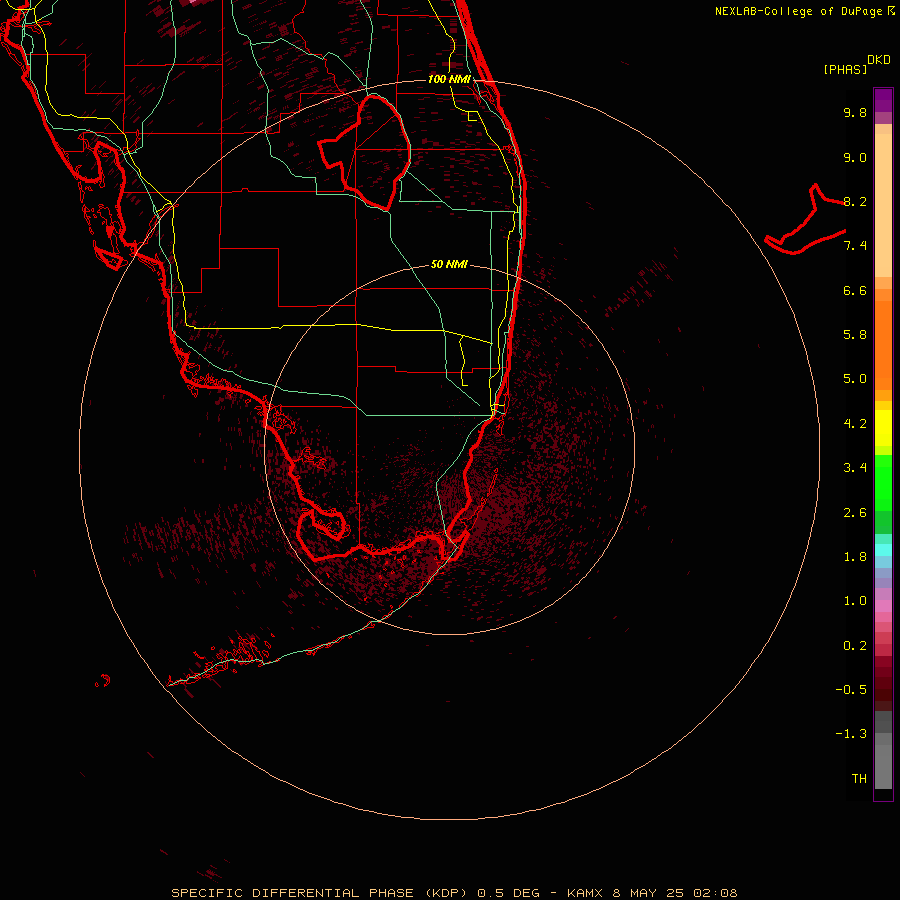The width and height of the screenshot is (900, 900).
Task: Click the 5.8 scale value
Action: pos(855,335)
